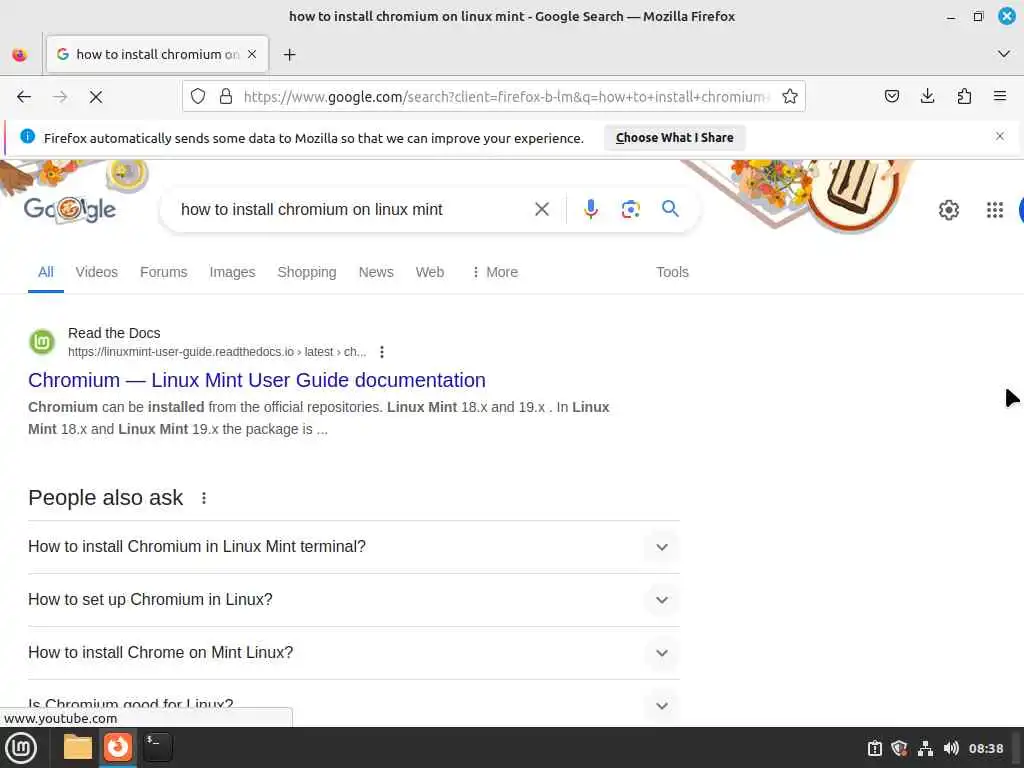Click the forward navigation arrow
The width and height of the screenshot is (1024, 768).
(60, 97)
